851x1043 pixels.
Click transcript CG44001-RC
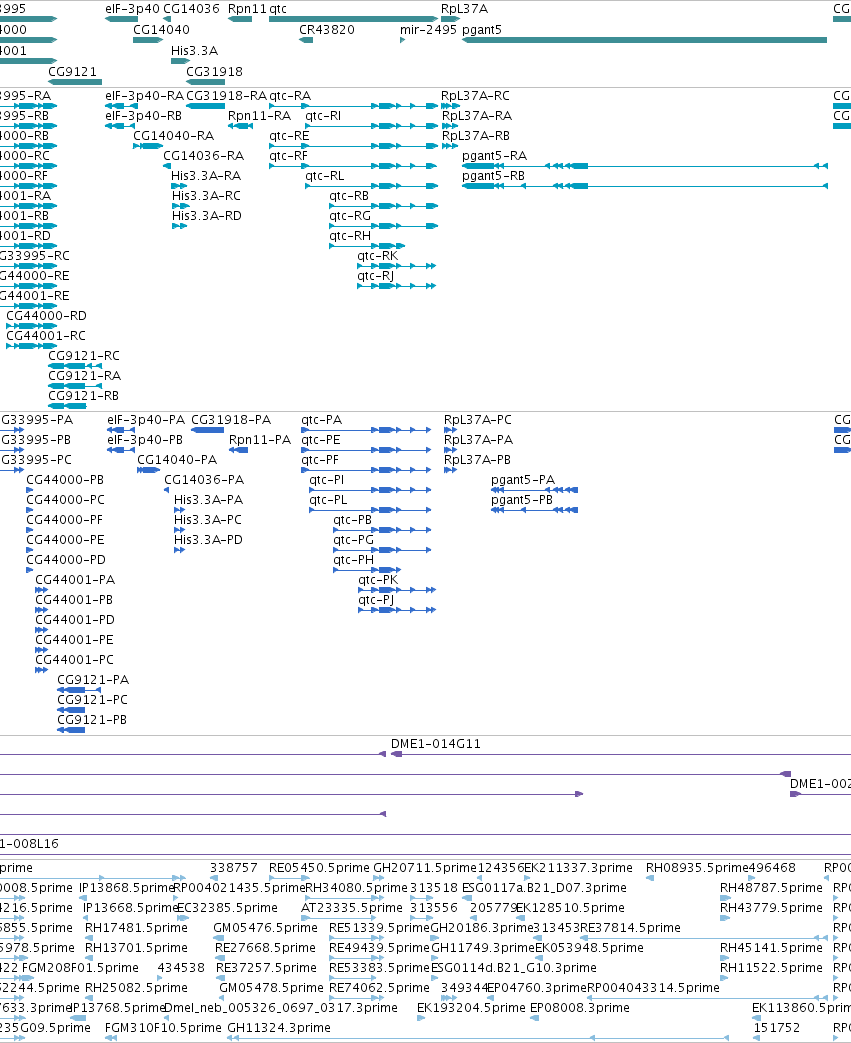45,335
